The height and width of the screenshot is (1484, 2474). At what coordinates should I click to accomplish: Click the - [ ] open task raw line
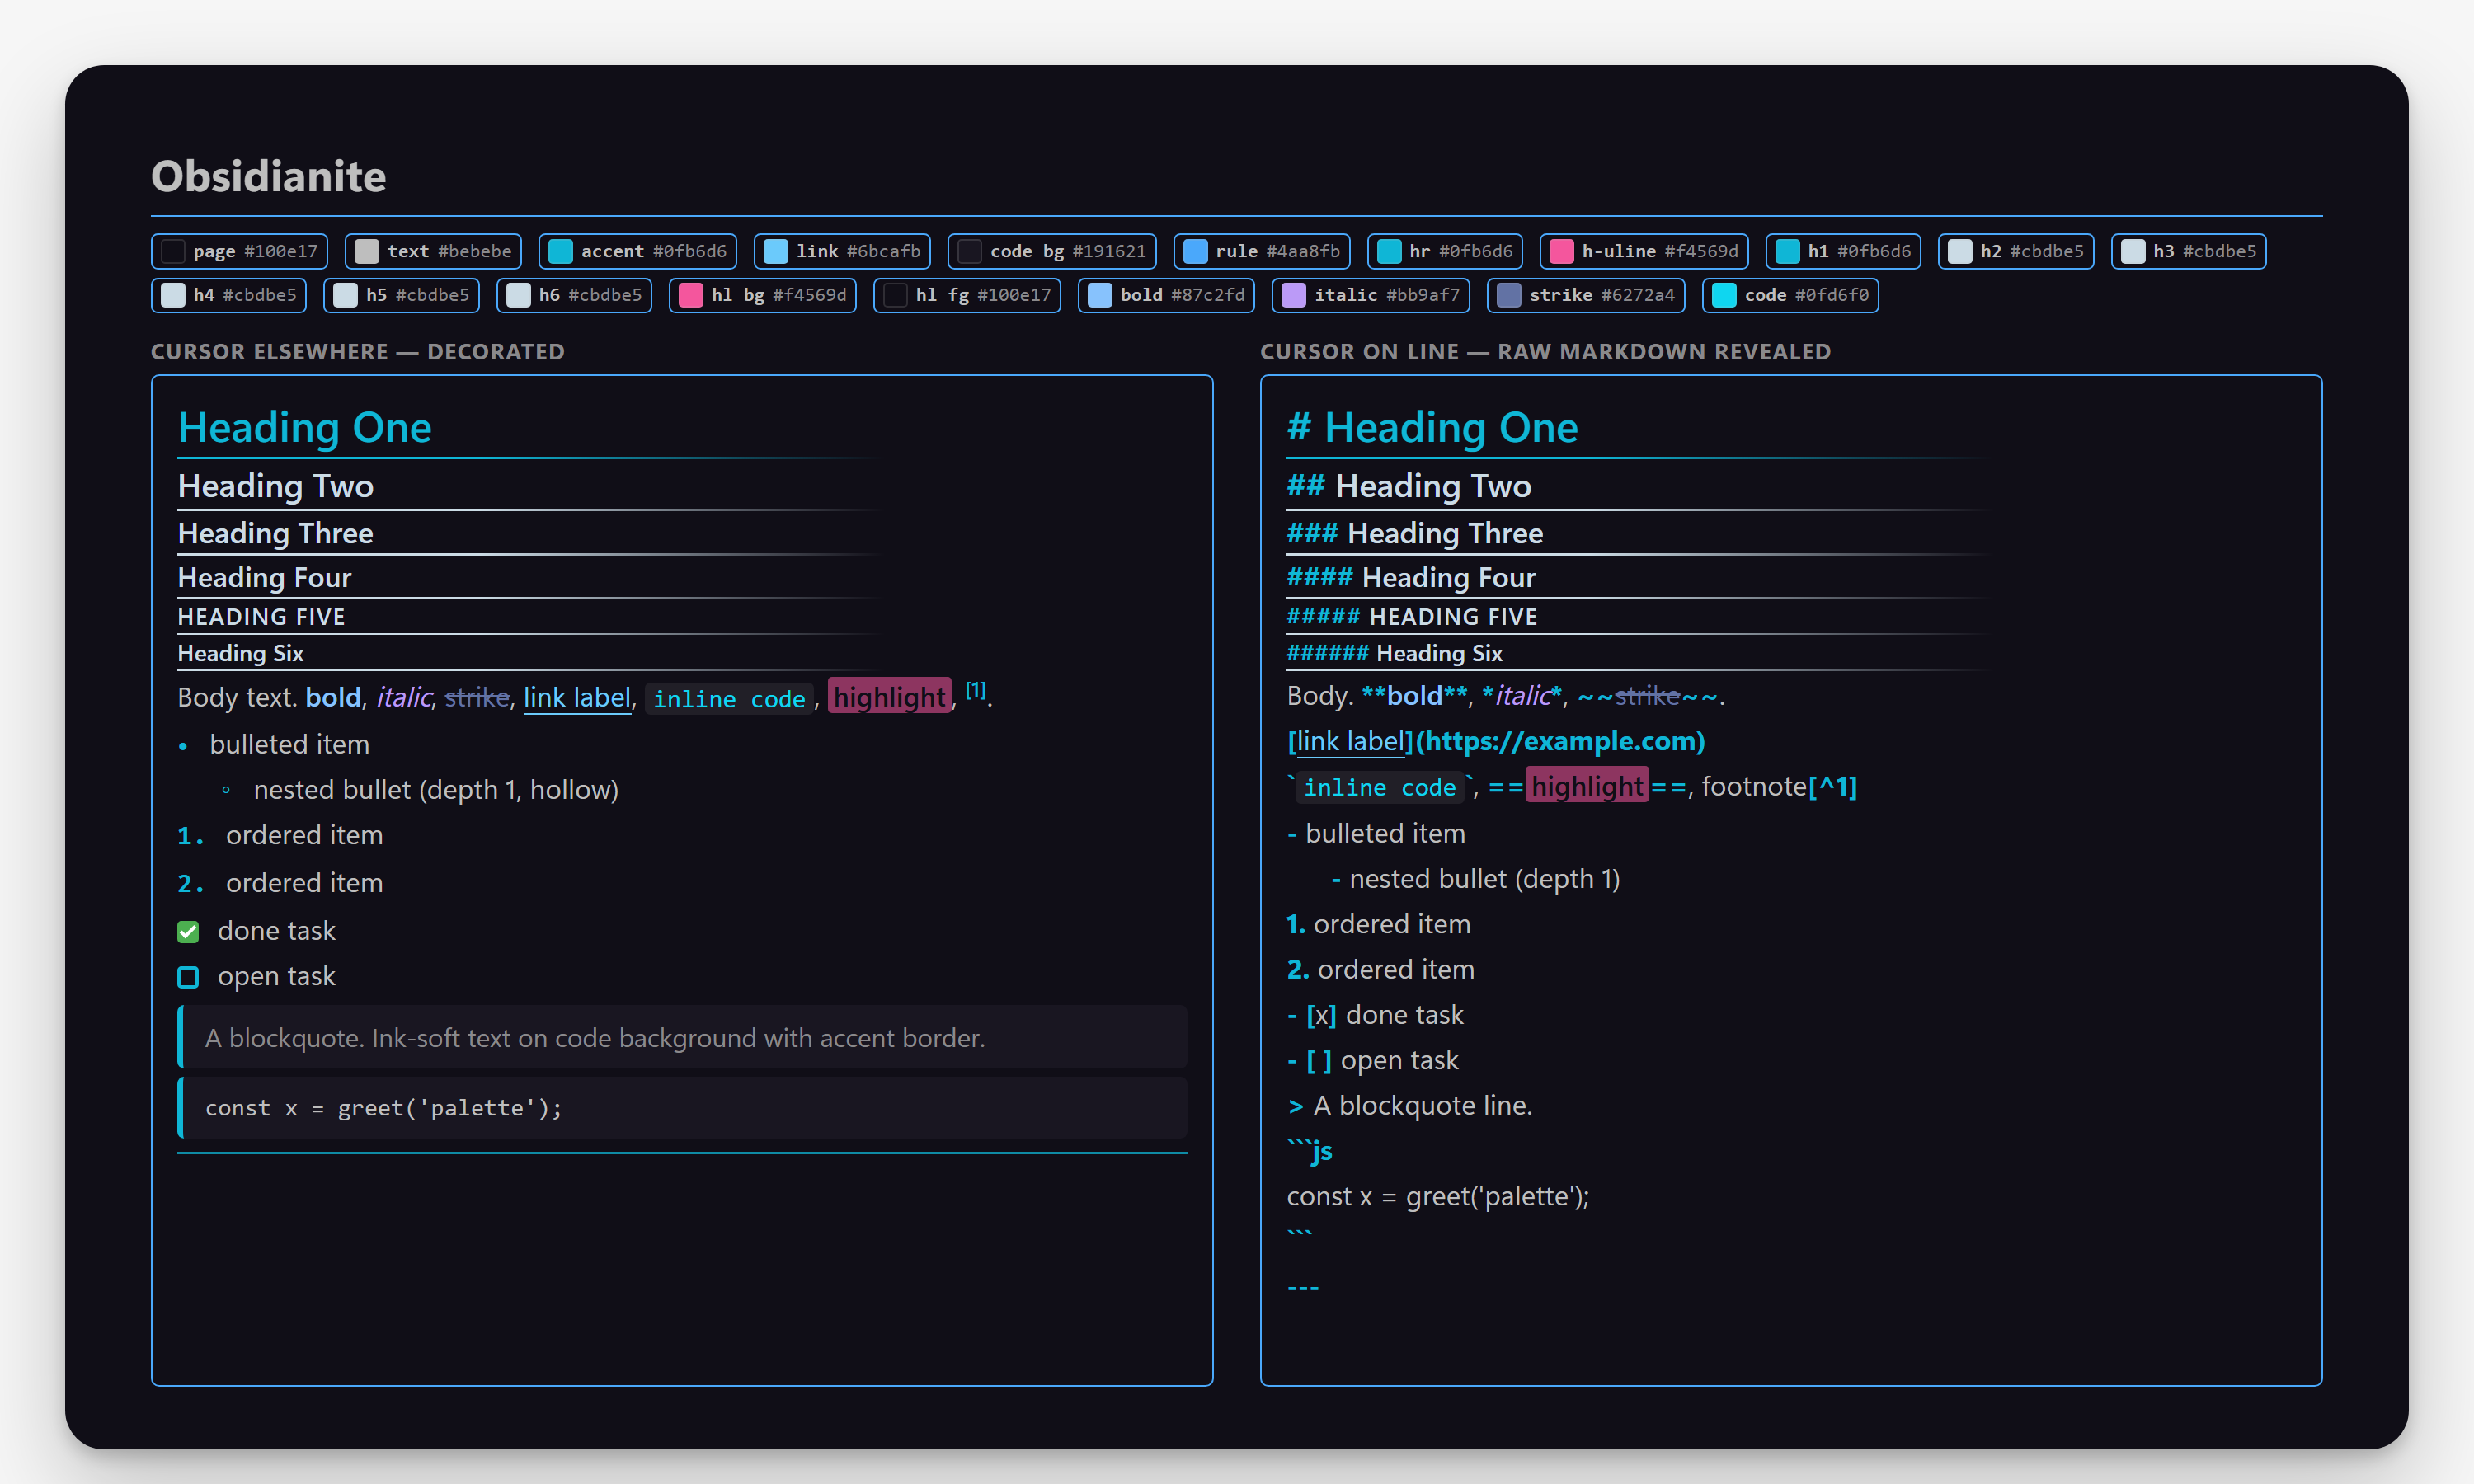tap(1373, 1060)
